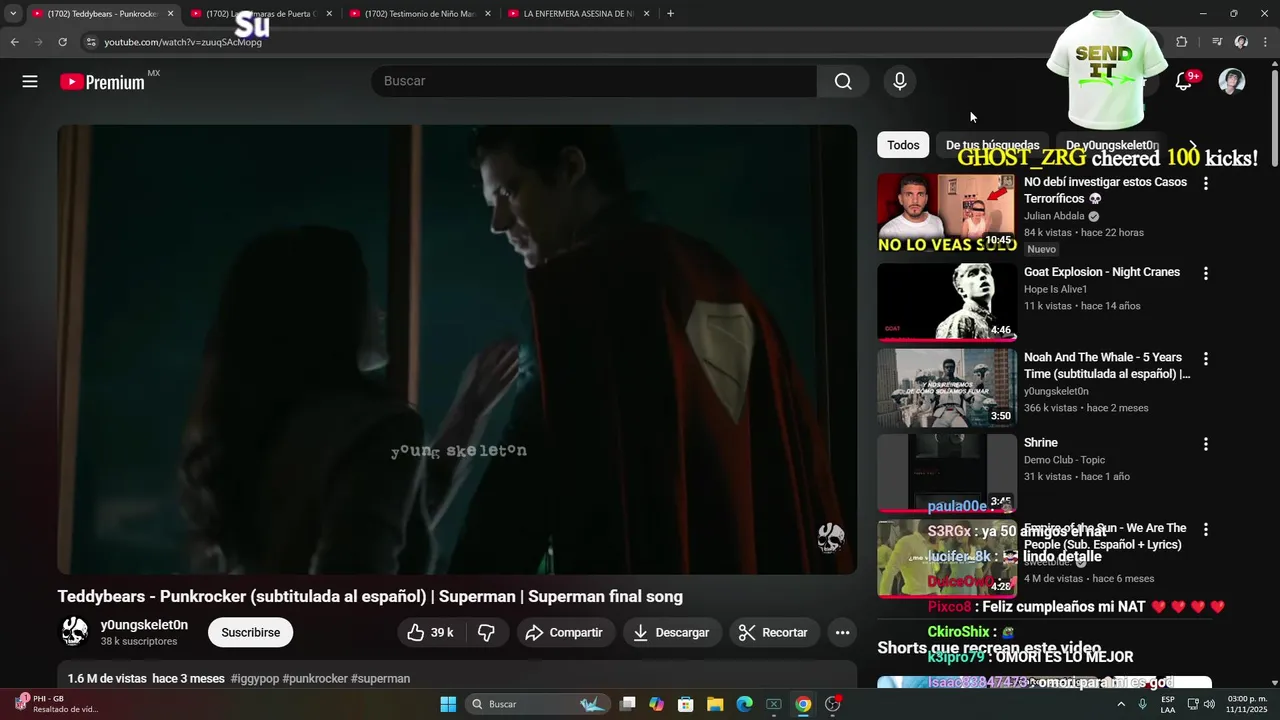The width and height of the screenshot is (1280, 720).
Task: View site information icon in address bar
Action: pos(91,42)
